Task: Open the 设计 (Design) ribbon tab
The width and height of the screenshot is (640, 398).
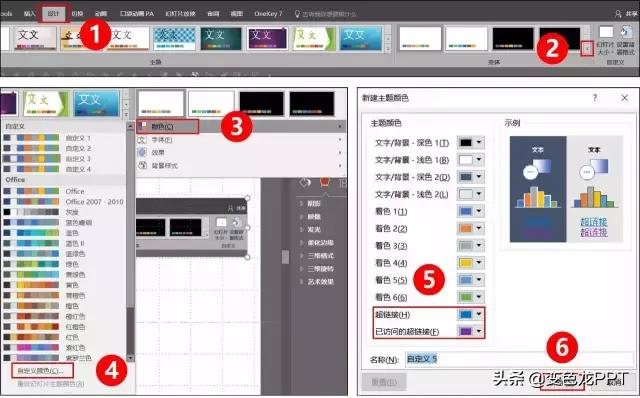Action: 54,13
